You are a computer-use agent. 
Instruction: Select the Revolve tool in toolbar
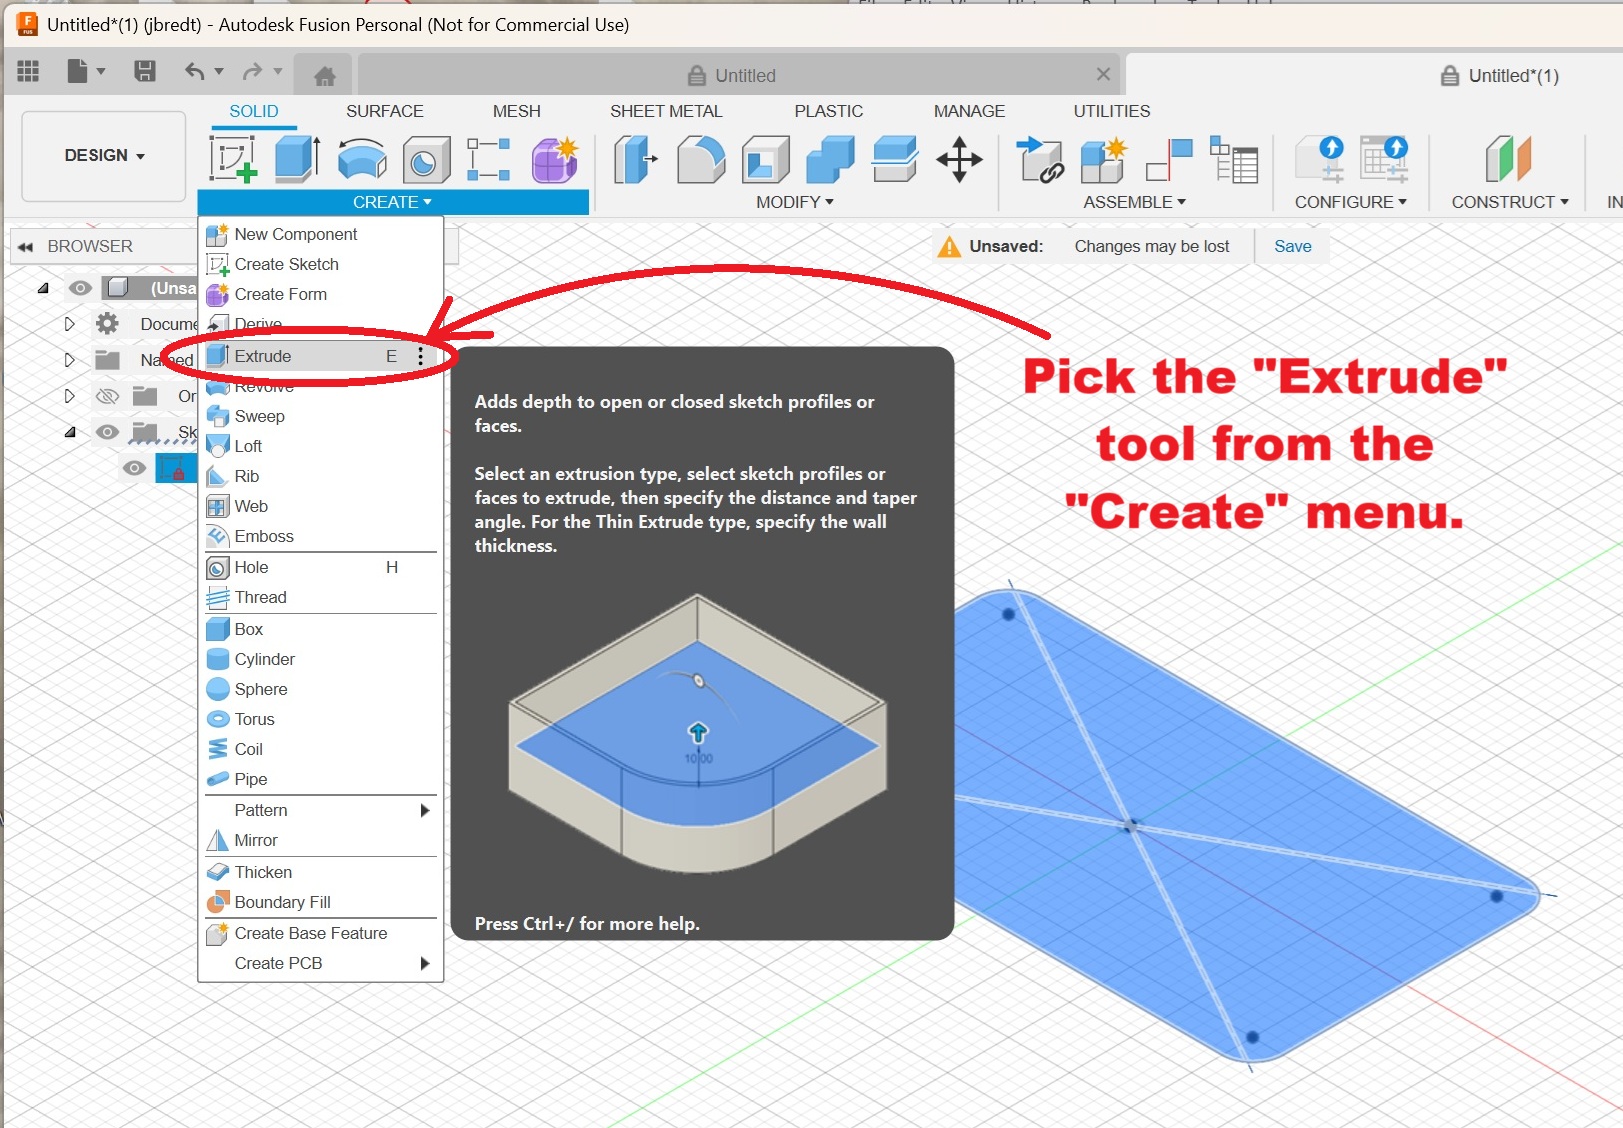(x=361, y=159)
